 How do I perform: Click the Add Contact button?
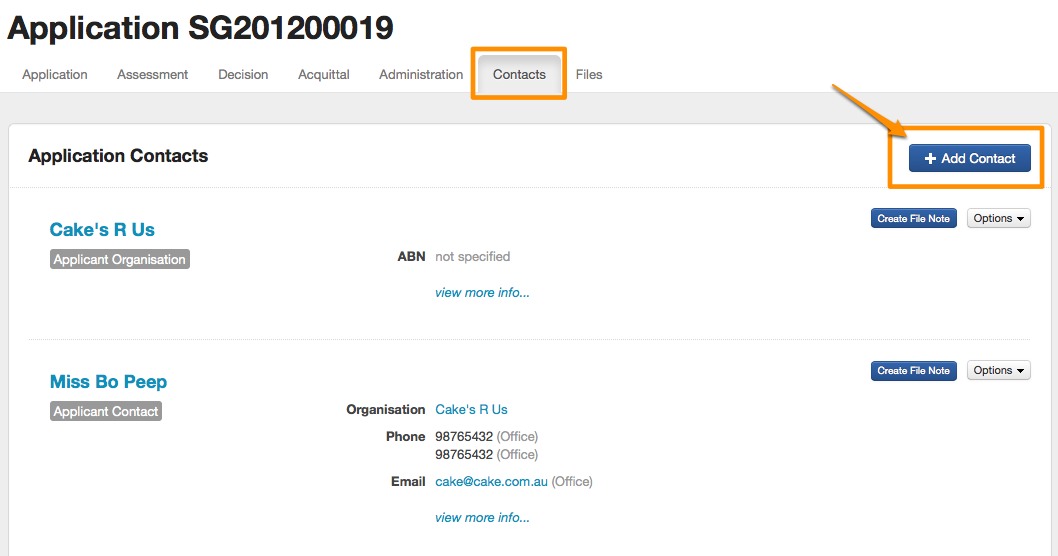point(969,158)
